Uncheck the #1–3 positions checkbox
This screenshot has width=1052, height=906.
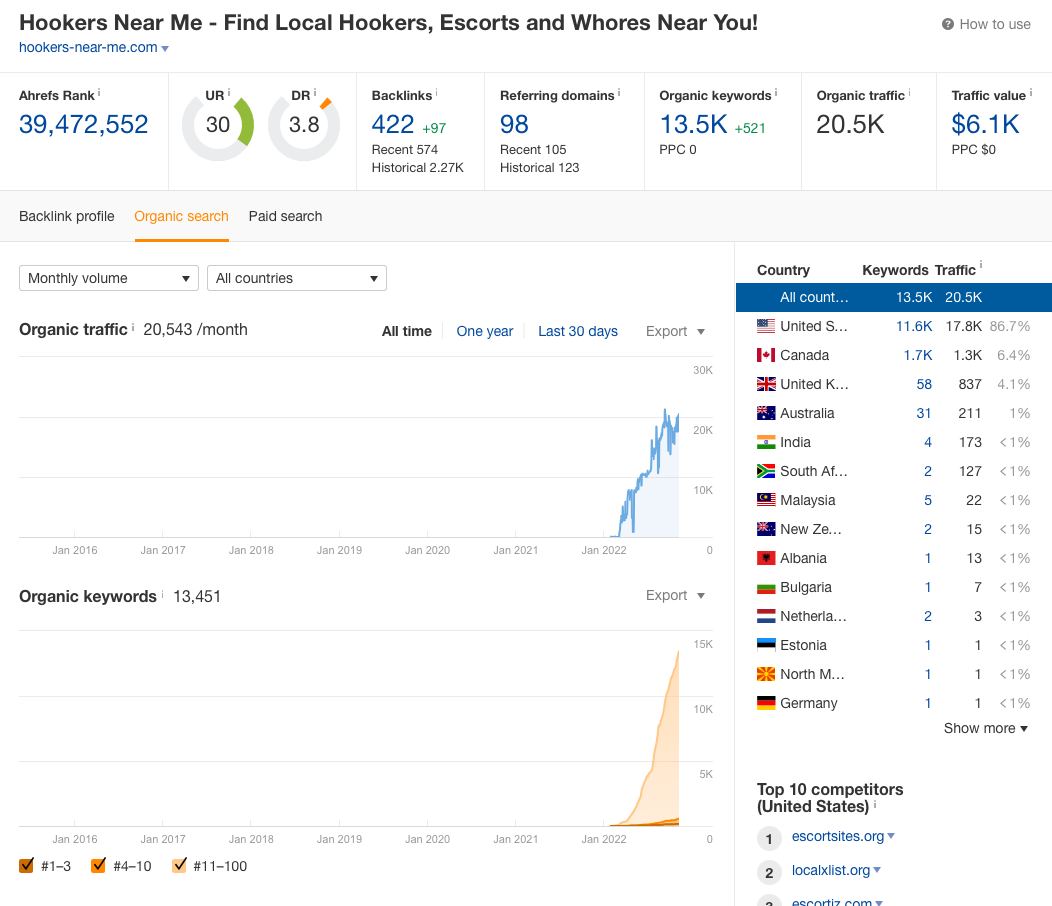27,866
